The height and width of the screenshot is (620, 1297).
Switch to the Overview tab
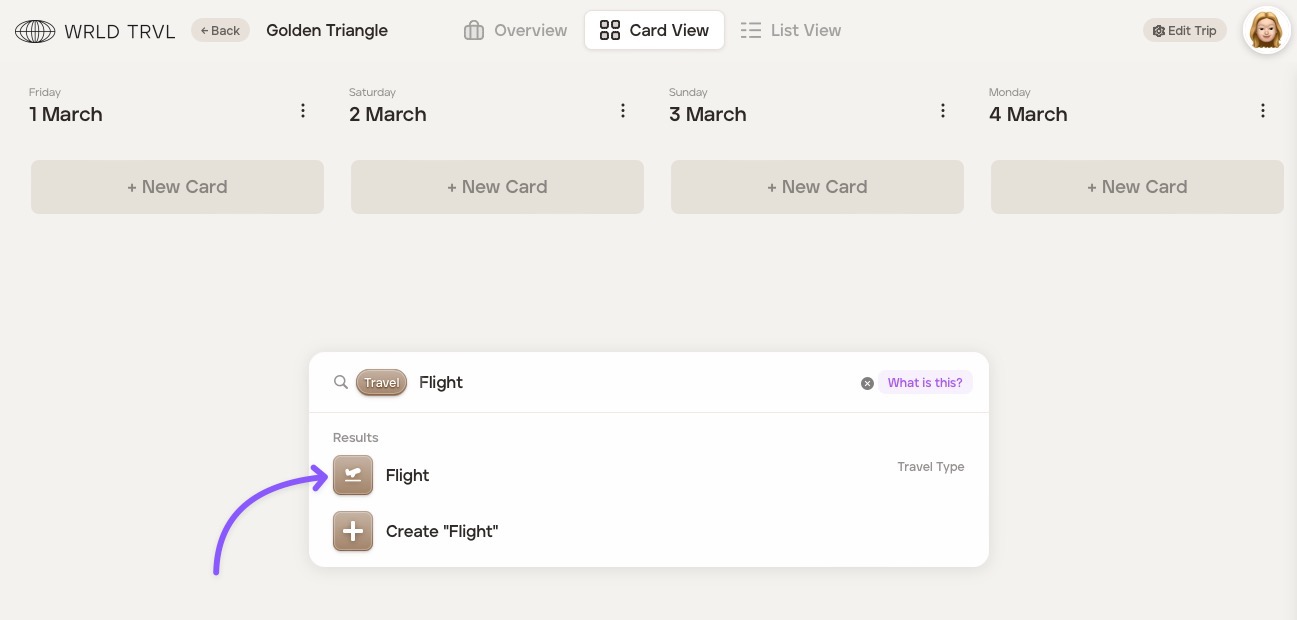(x=515, y=30)
